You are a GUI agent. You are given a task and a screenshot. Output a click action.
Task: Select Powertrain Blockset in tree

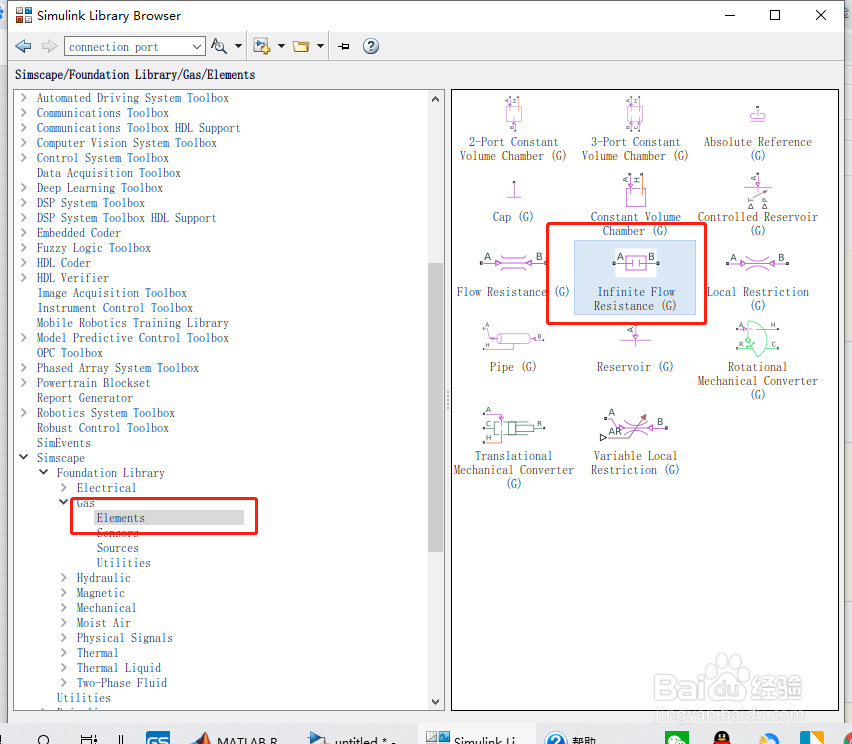coord(93,383)
